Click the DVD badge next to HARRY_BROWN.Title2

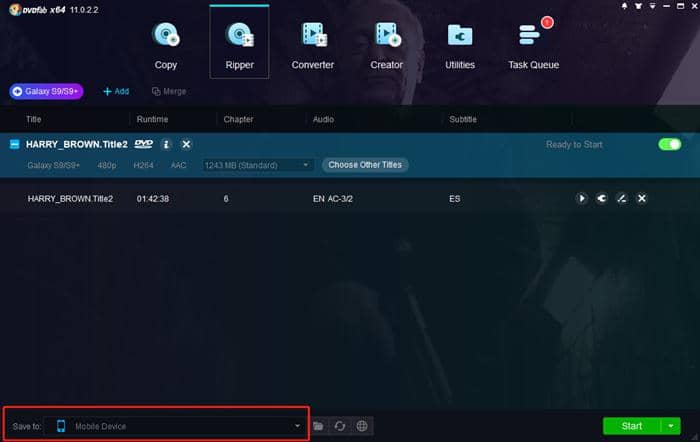click(144, 144)
